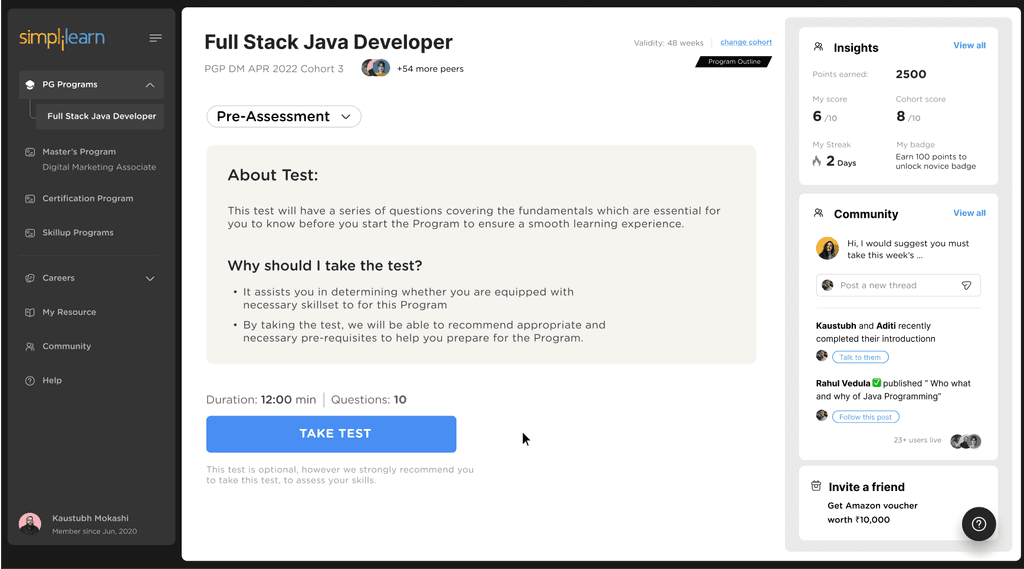Viewport: 1024px width, 569px height.
Task: Click the Duration 12:00 min text
Action: pos(261,400)
